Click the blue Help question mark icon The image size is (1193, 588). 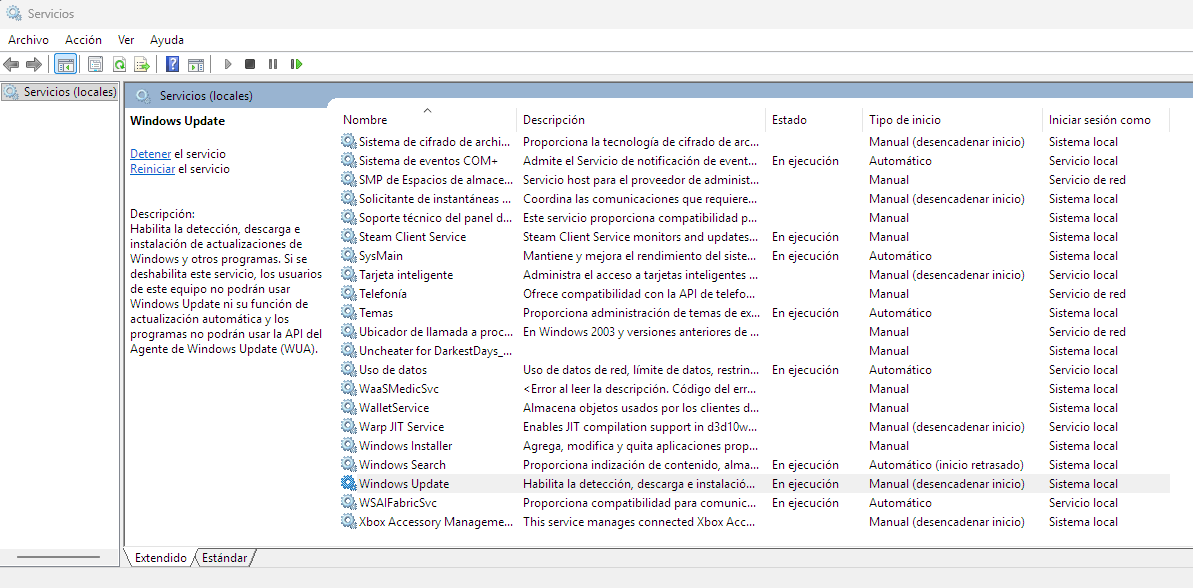(172, 64)
